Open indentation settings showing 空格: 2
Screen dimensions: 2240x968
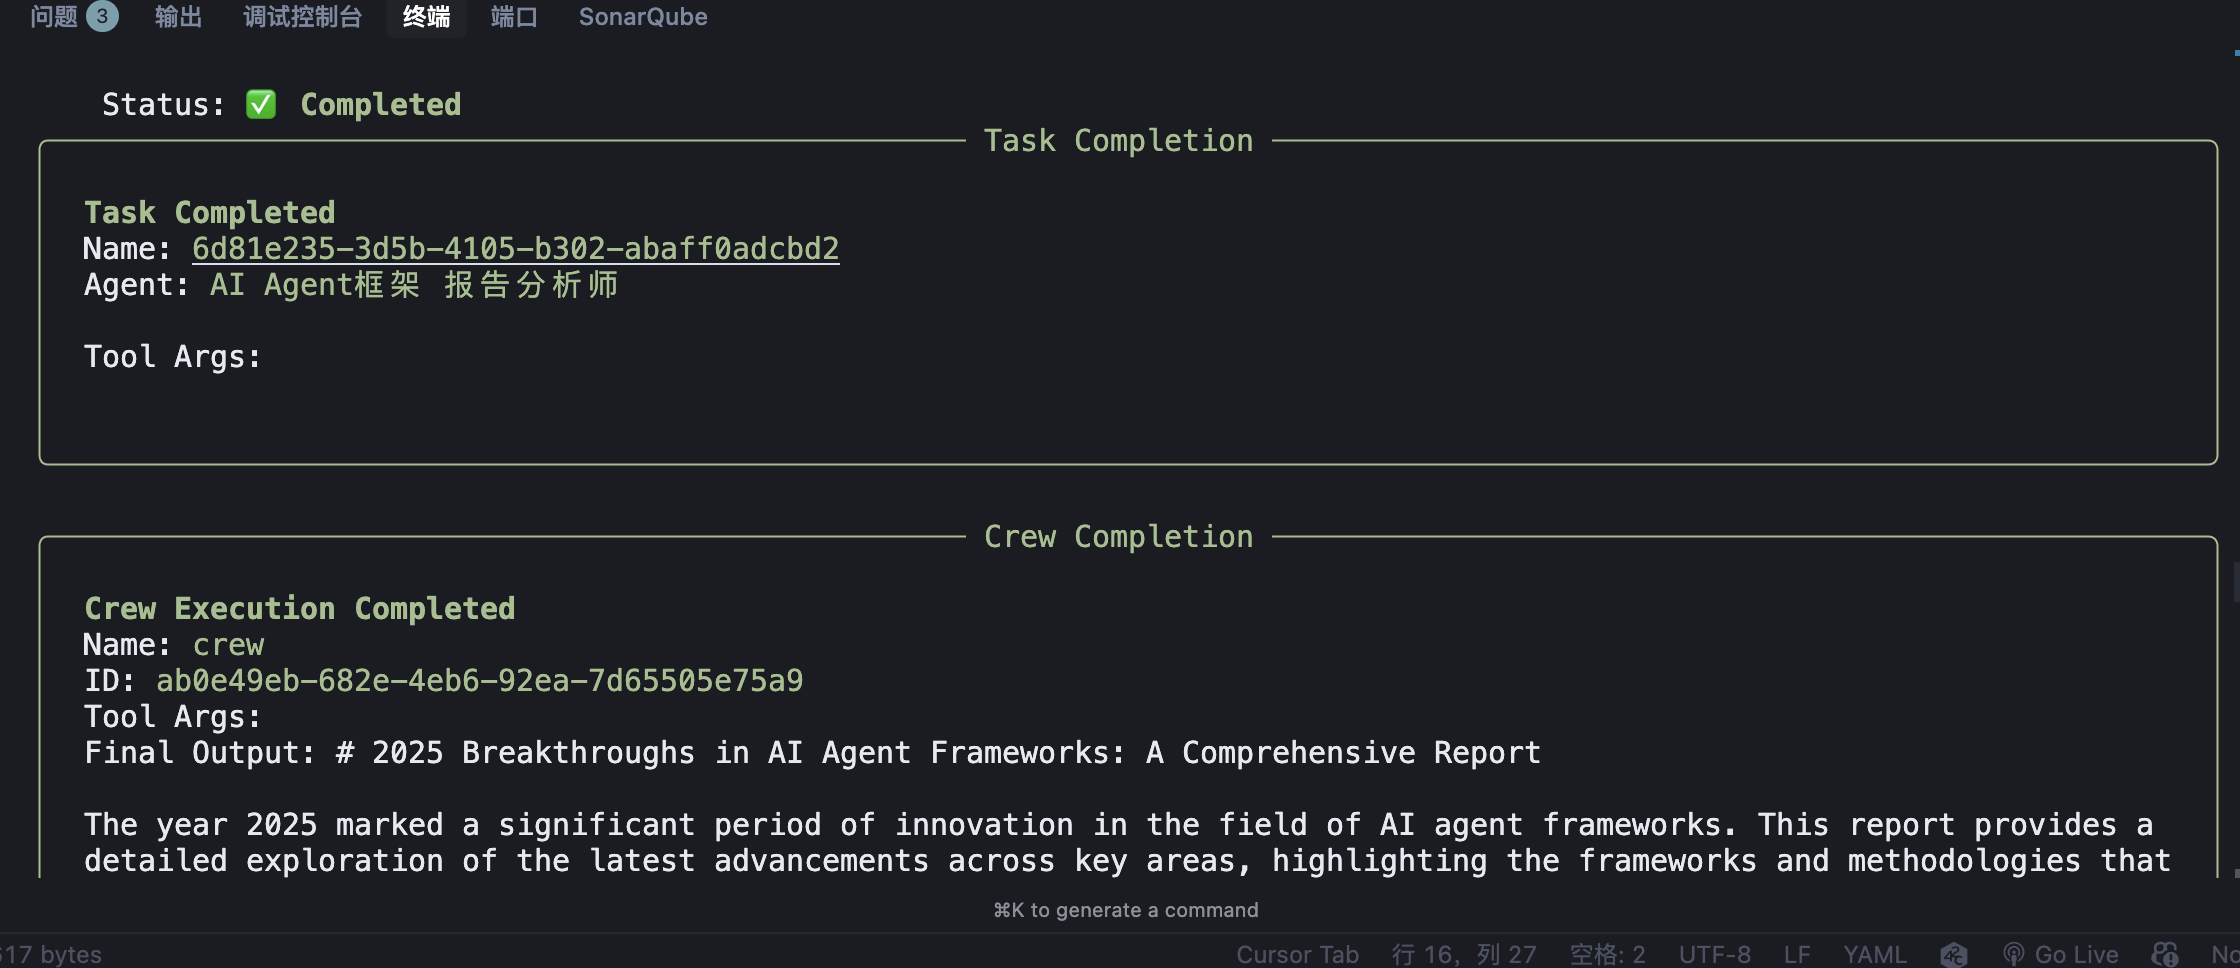(x=1607, y=954)
